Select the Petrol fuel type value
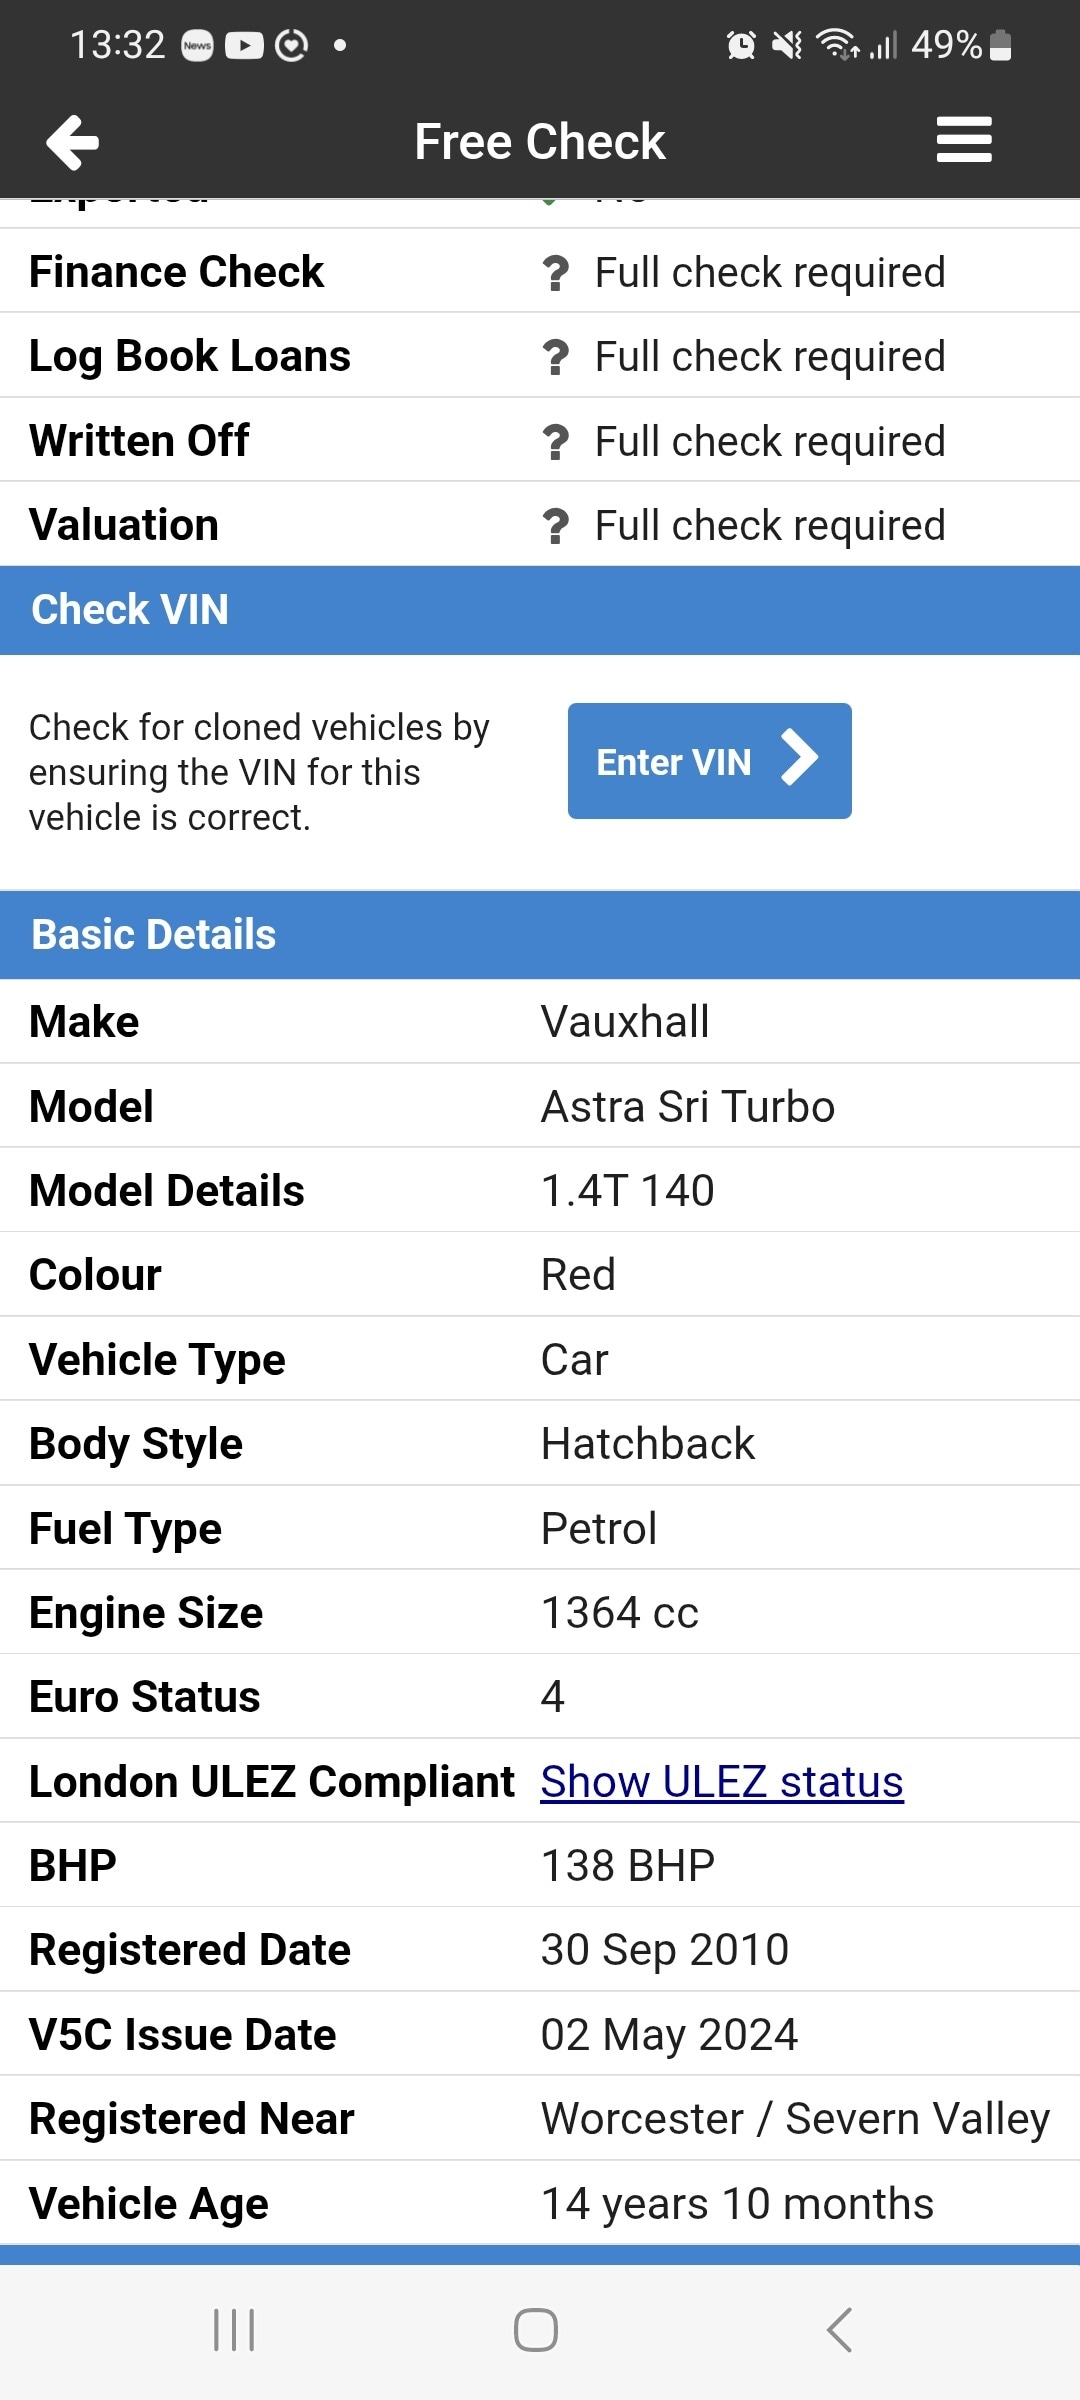Screen dimensions: 1080x2400 [x=599, y=1529]
